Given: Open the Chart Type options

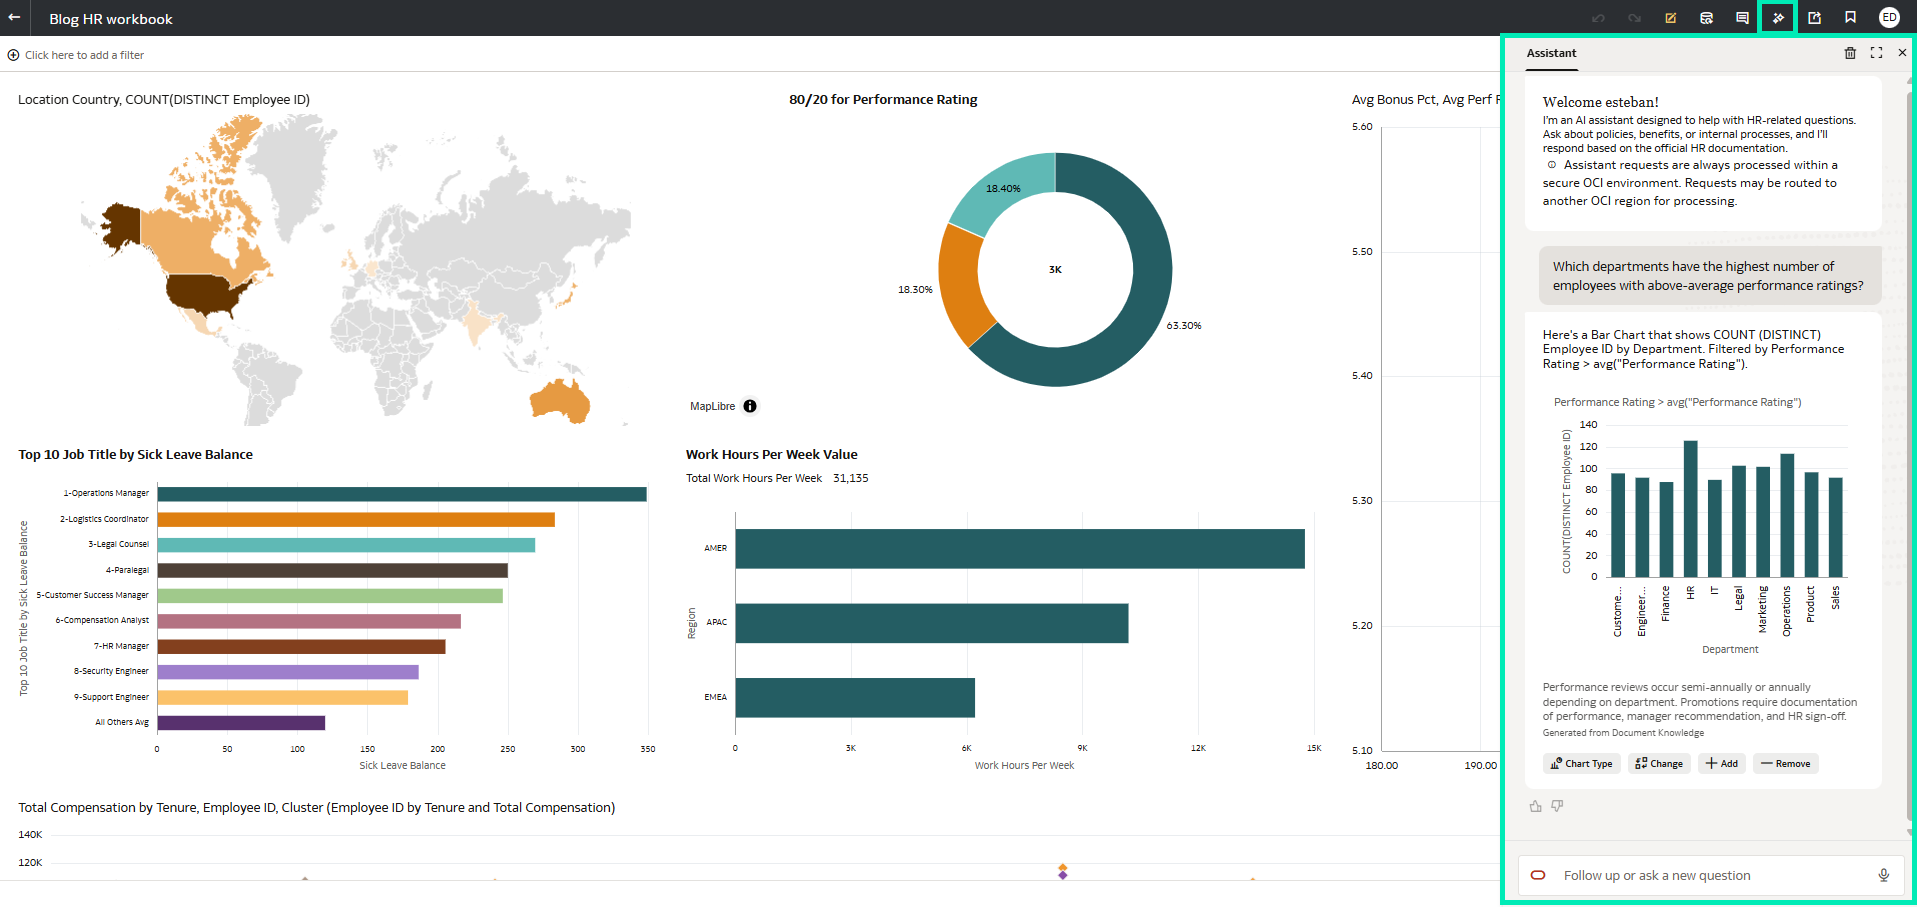Looking at the screenshot, I should [1581, 763].
